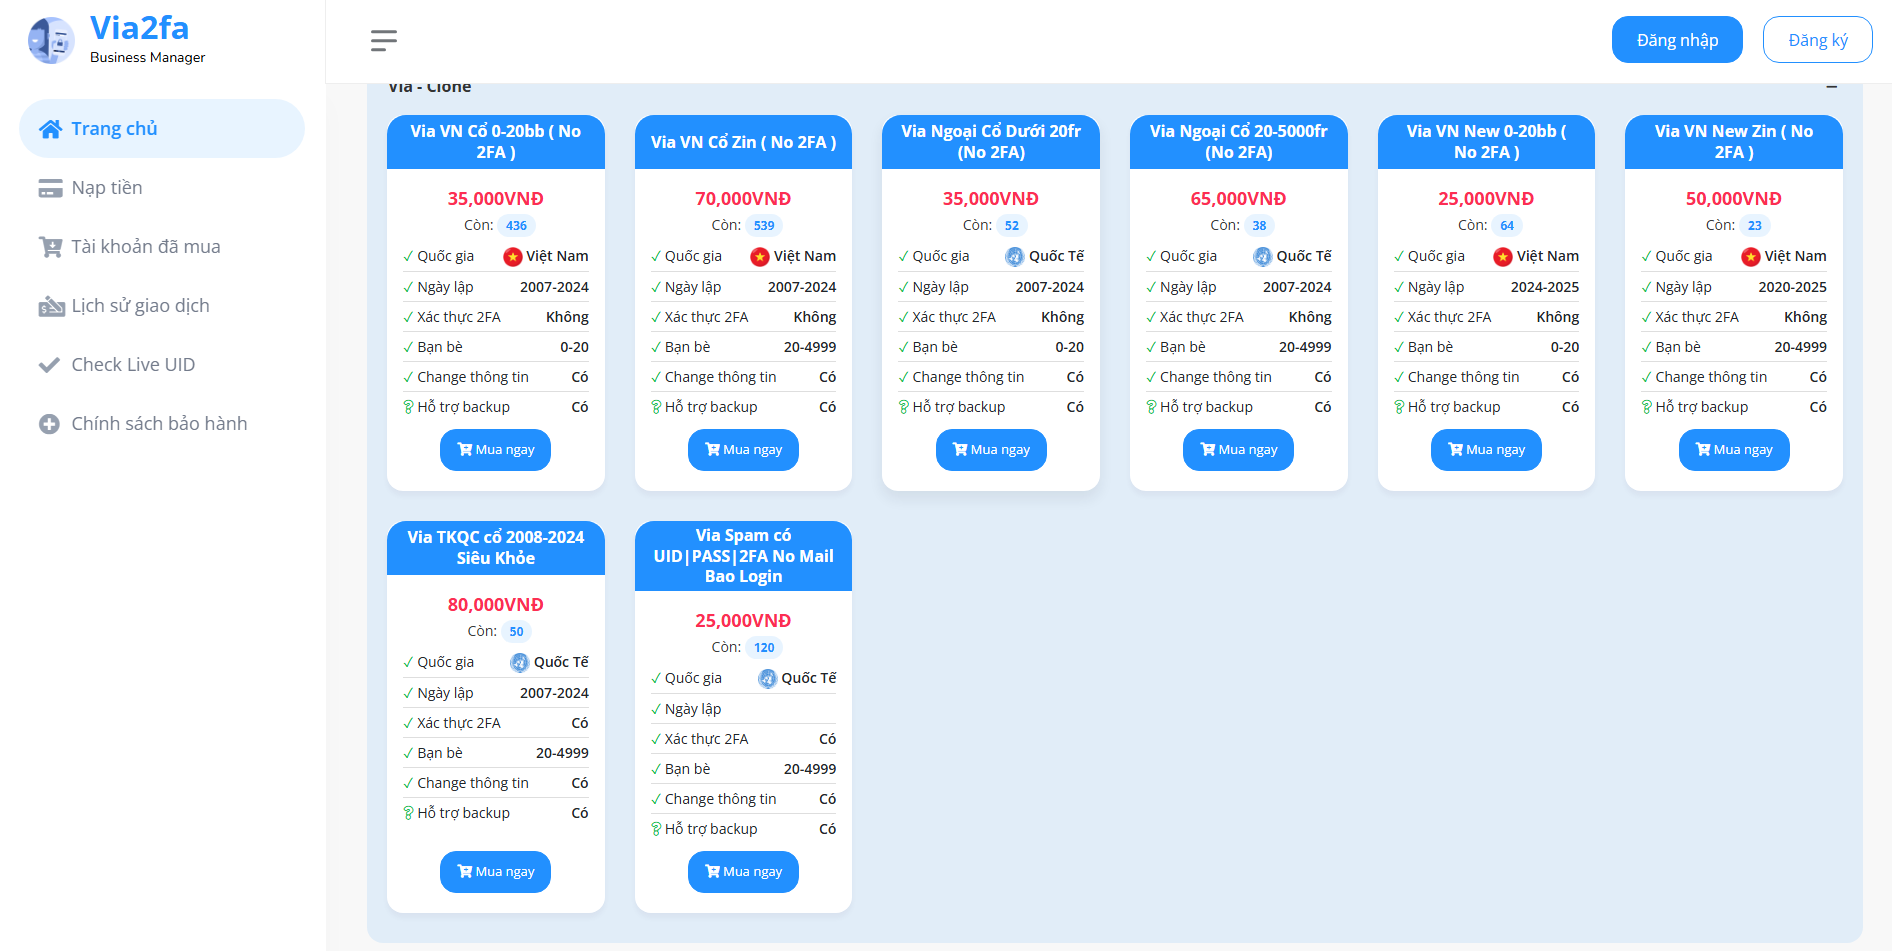
Task: Collapse the Via - Clone section
Action: 1831,87
